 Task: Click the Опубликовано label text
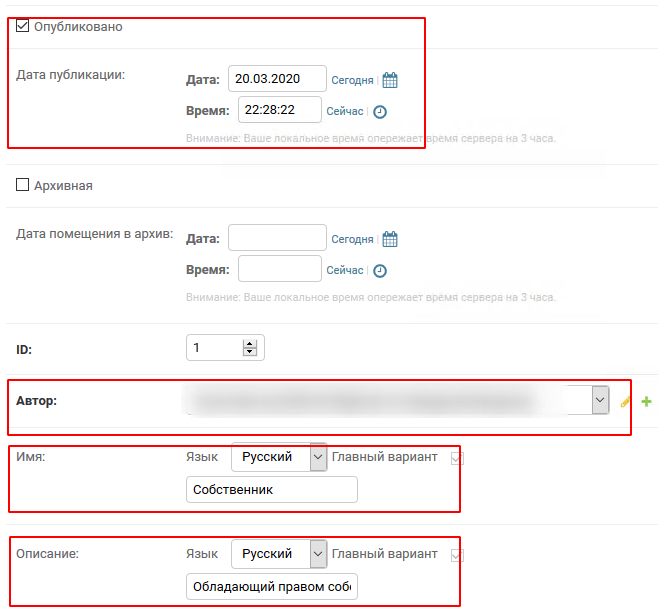pos(78,26)
